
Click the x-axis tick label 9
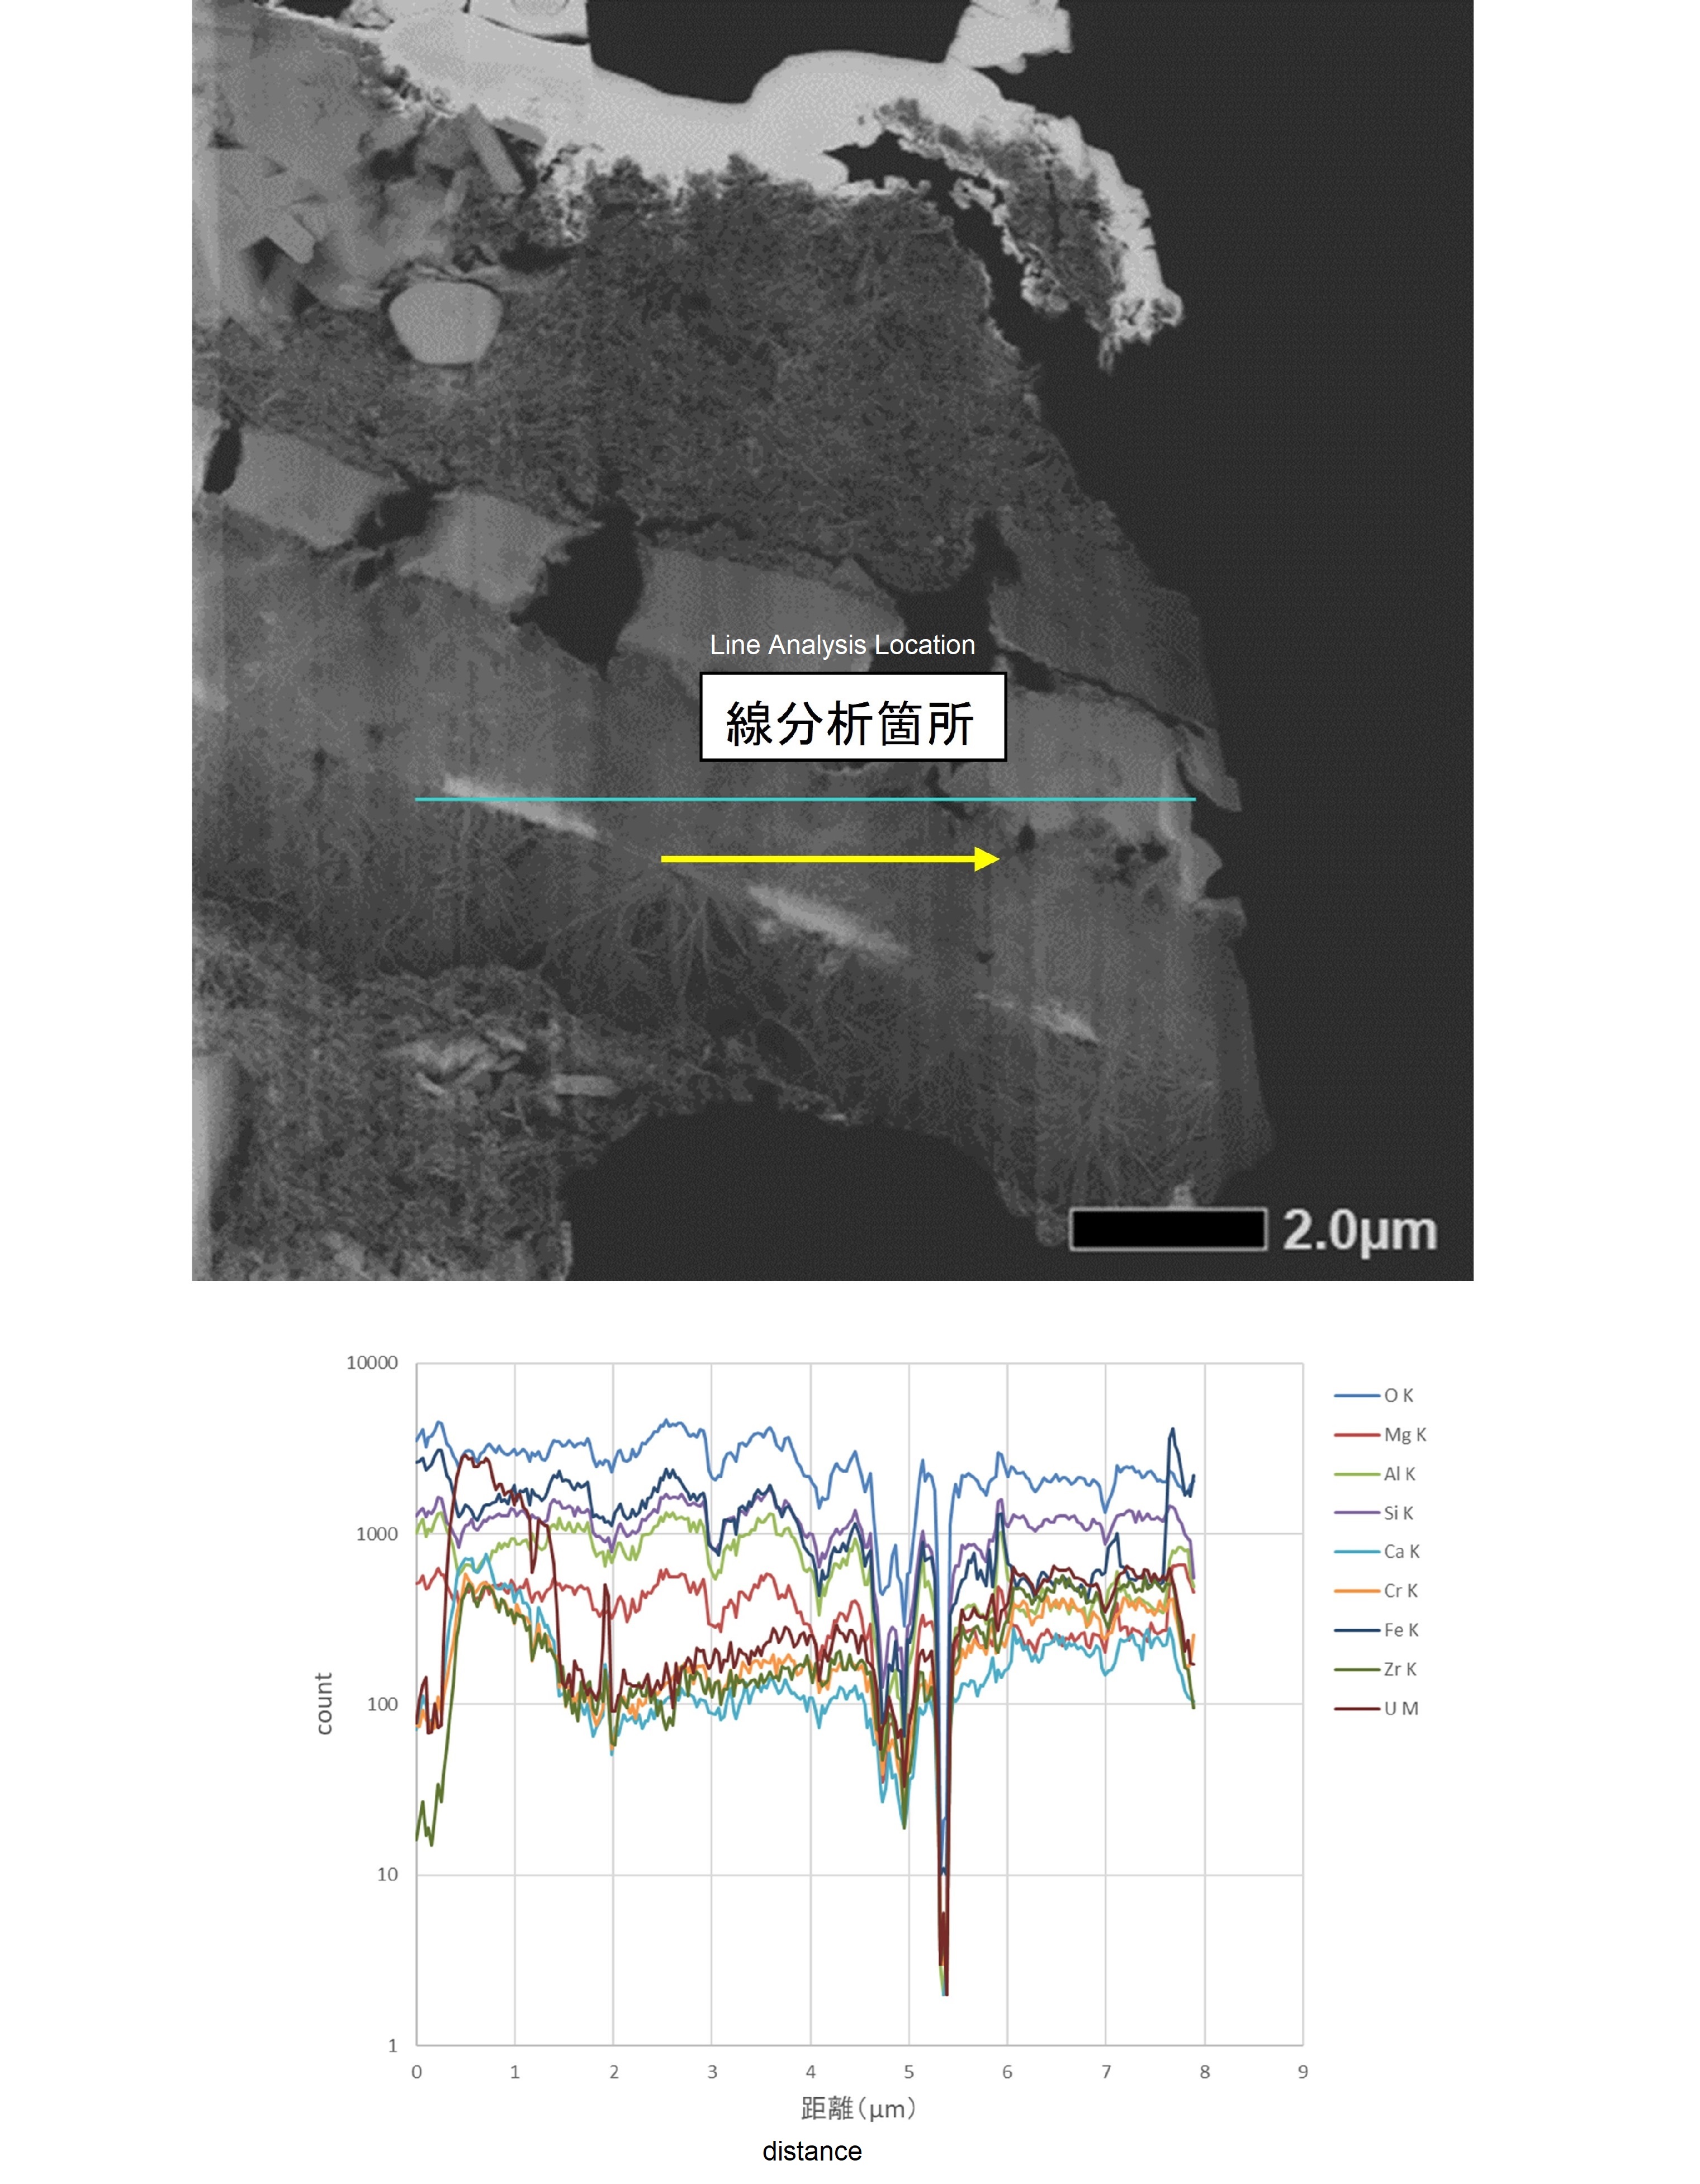[x=1303, y=2072]
